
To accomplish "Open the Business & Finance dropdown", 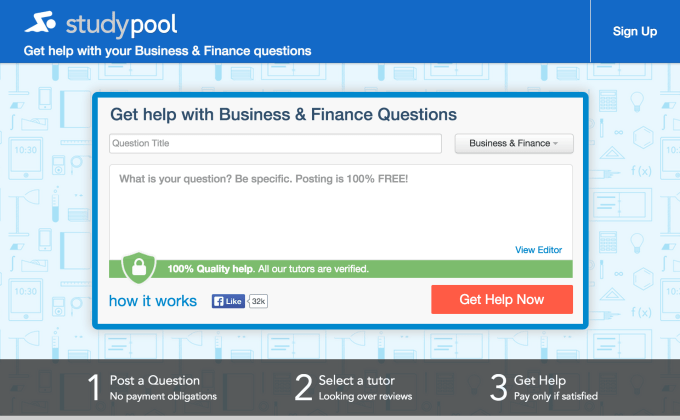I will pyautogui.click(x=514, y=144).
